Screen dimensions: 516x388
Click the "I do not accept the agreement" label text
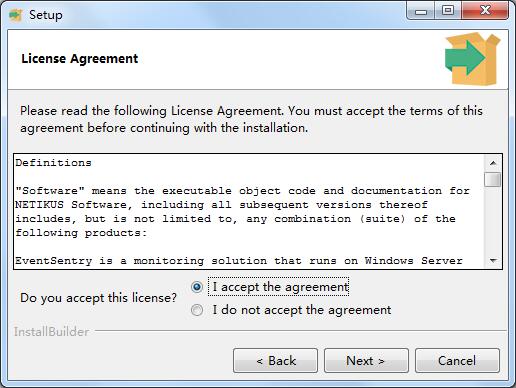click(x=302, y=310)
